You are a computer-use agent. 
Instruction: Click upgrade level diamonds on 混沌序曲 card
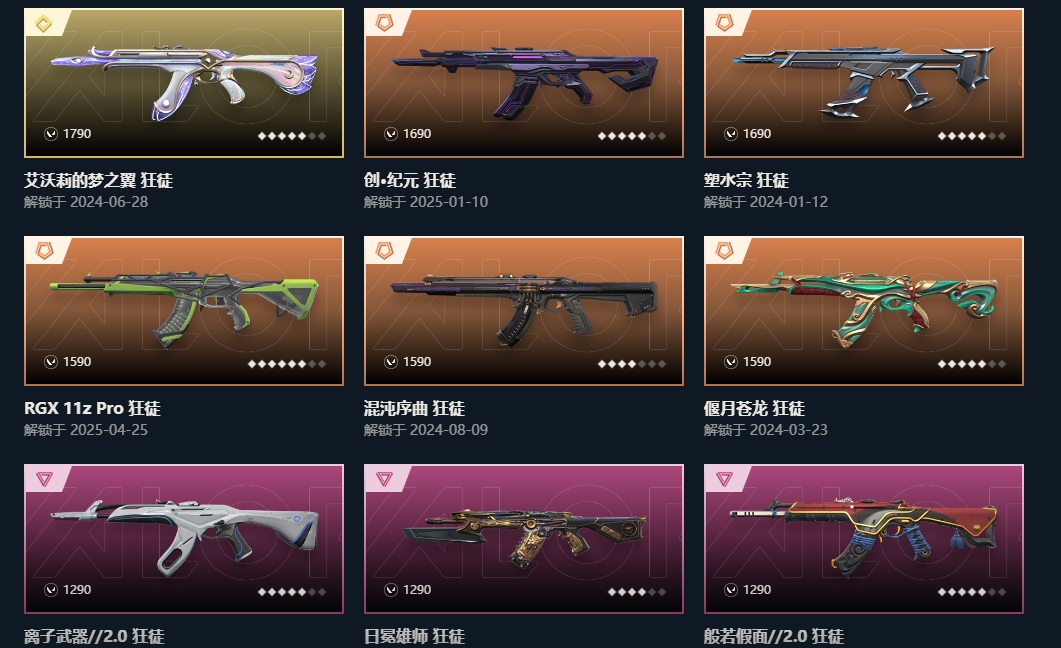click(x=632, y=364)
